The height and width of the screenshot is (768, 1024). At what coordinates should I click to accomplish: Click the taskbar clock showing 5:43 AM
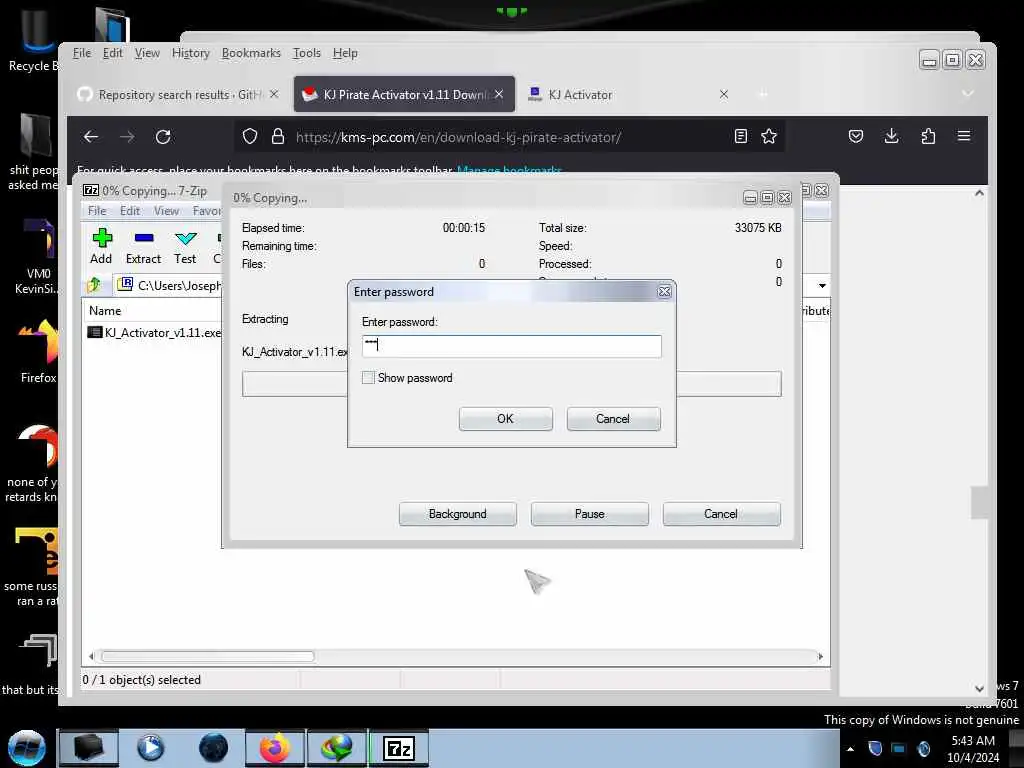[973, 749]
